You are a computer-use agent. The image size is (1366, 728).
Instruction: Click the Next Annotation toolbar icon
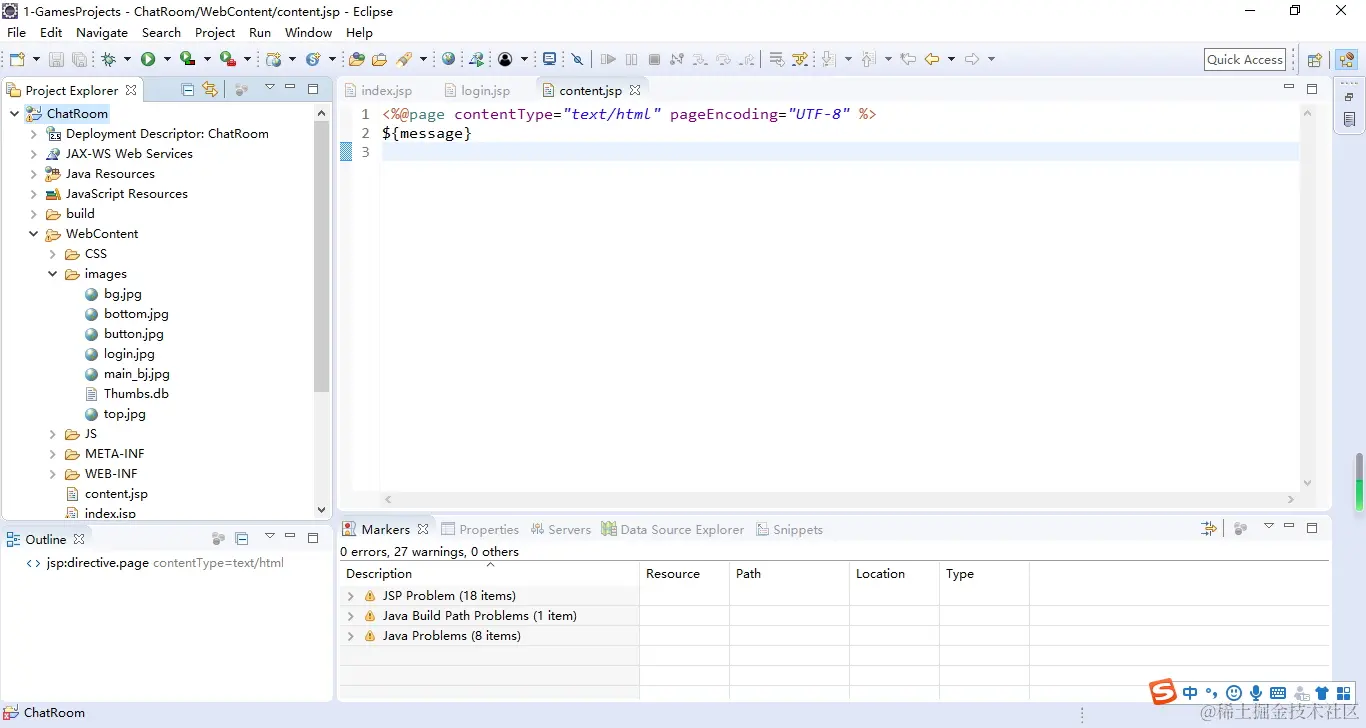coord(828,59)
